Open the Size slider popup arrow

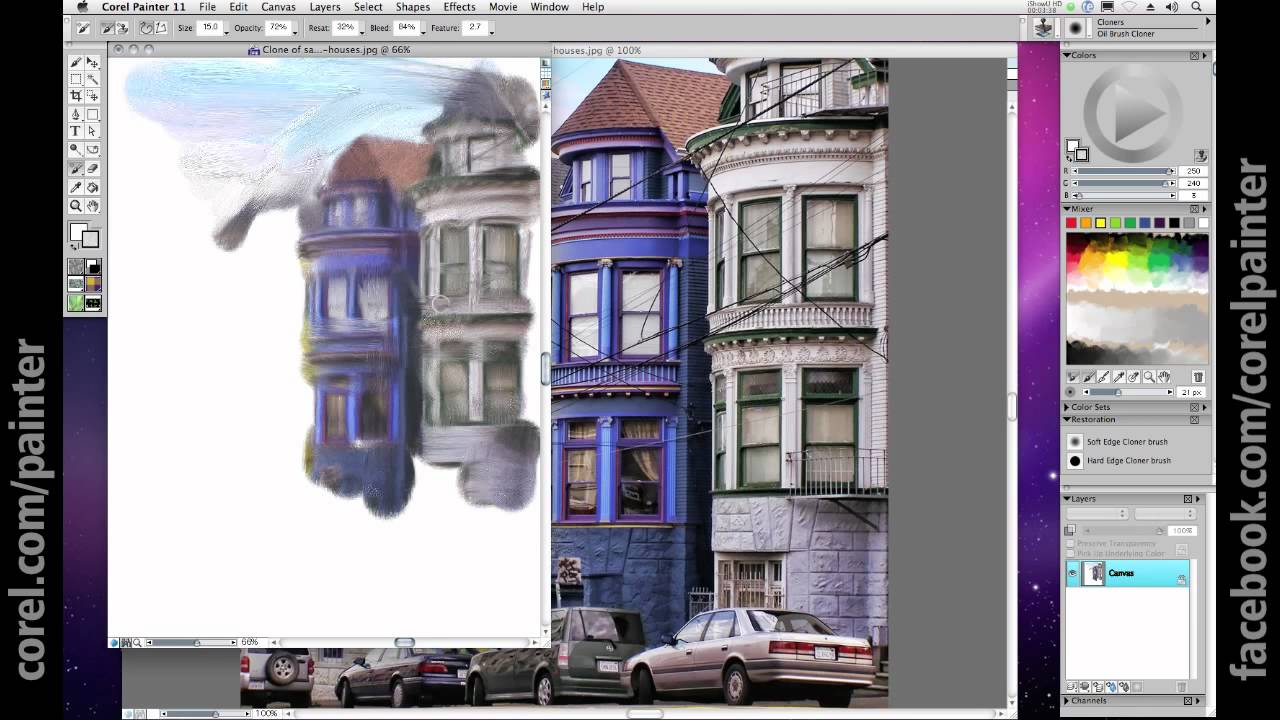[226, 30]
